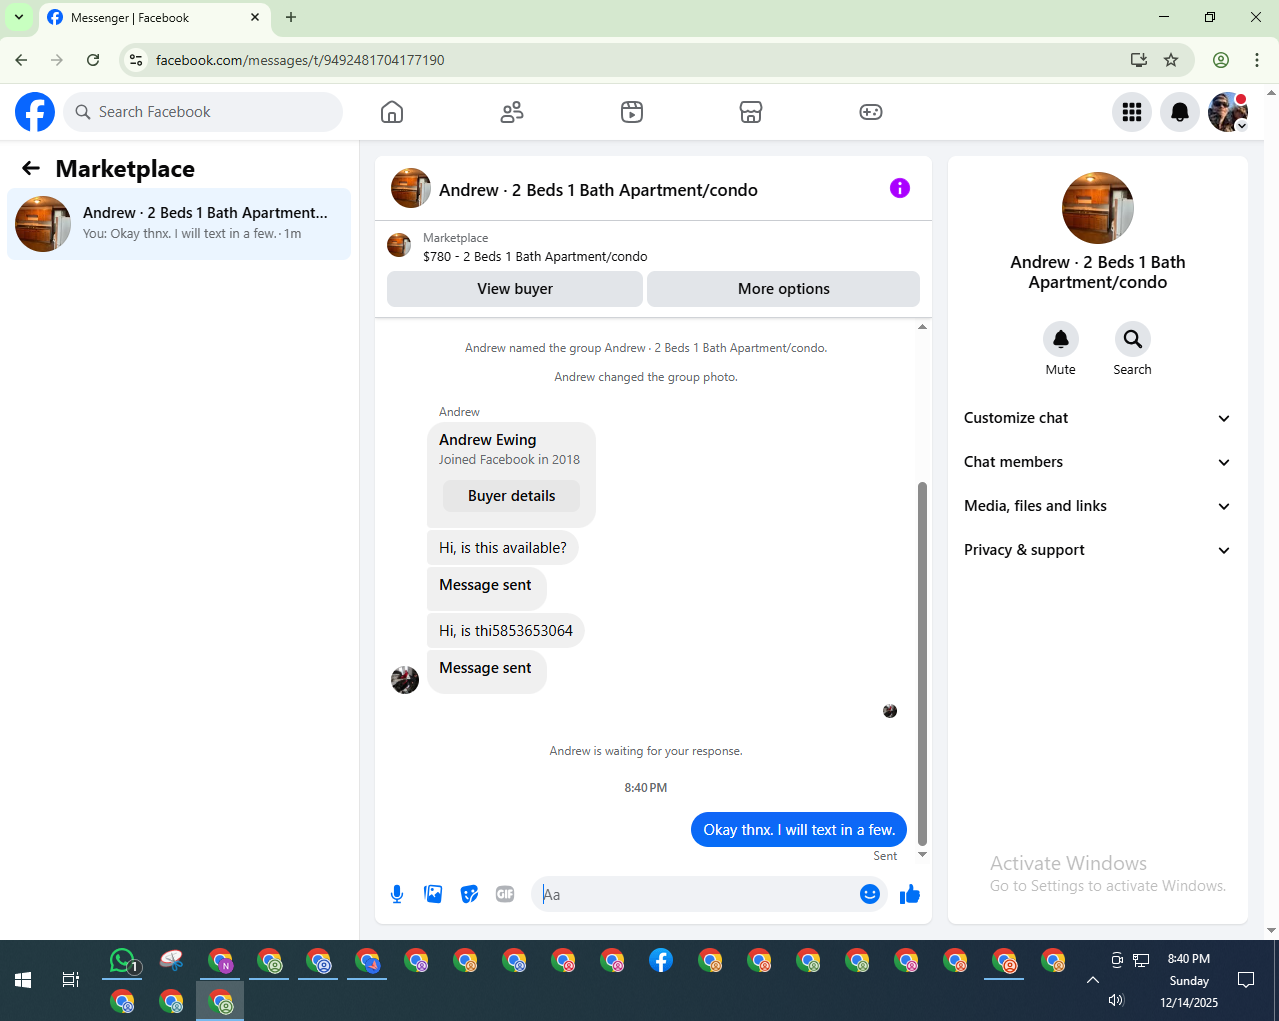
Task: Open the Video icon in top navigation
Action: point(632,112)
